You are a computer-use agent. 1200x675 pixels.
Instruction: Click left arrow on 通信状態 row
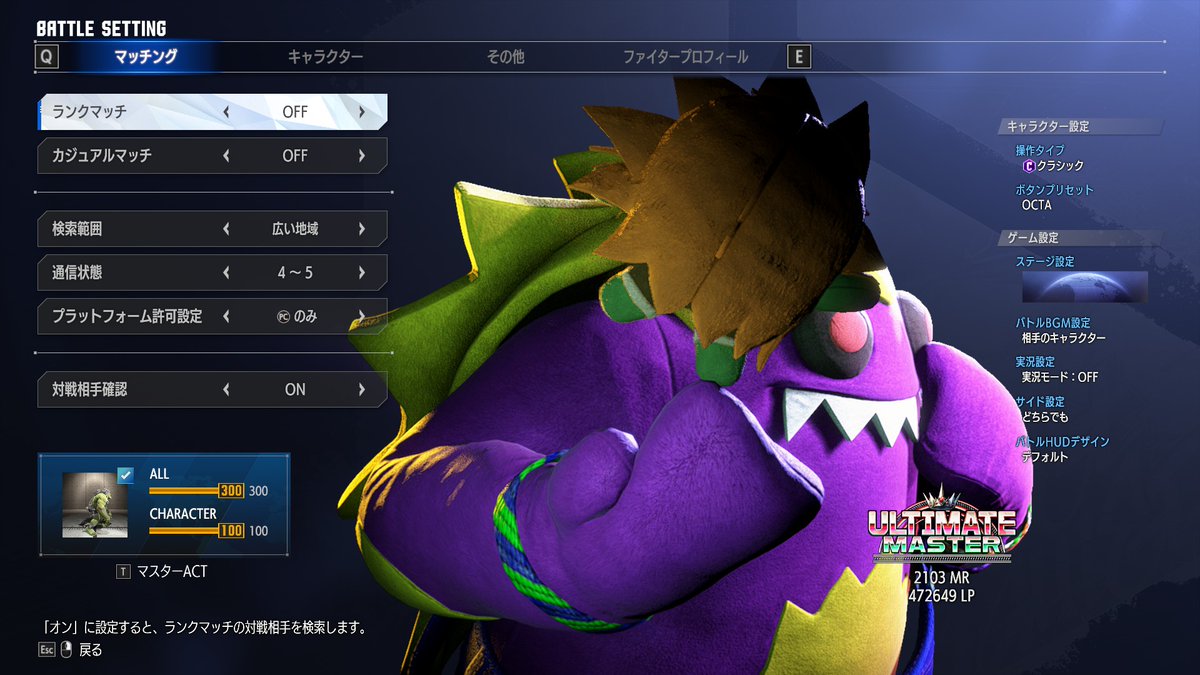[226, 272]
